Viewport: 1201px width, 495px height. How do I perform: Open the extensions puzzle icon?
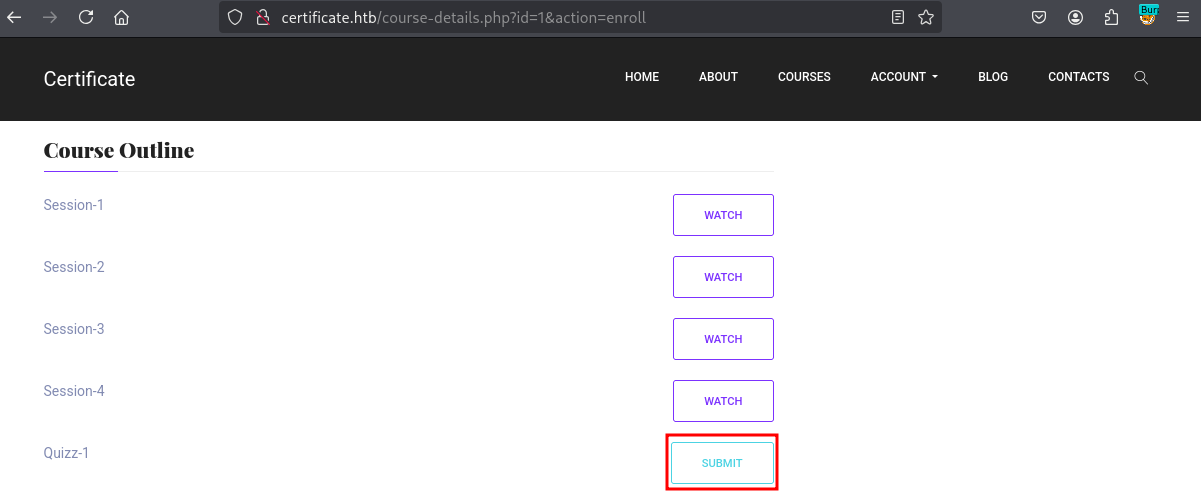click(1111, 17)
